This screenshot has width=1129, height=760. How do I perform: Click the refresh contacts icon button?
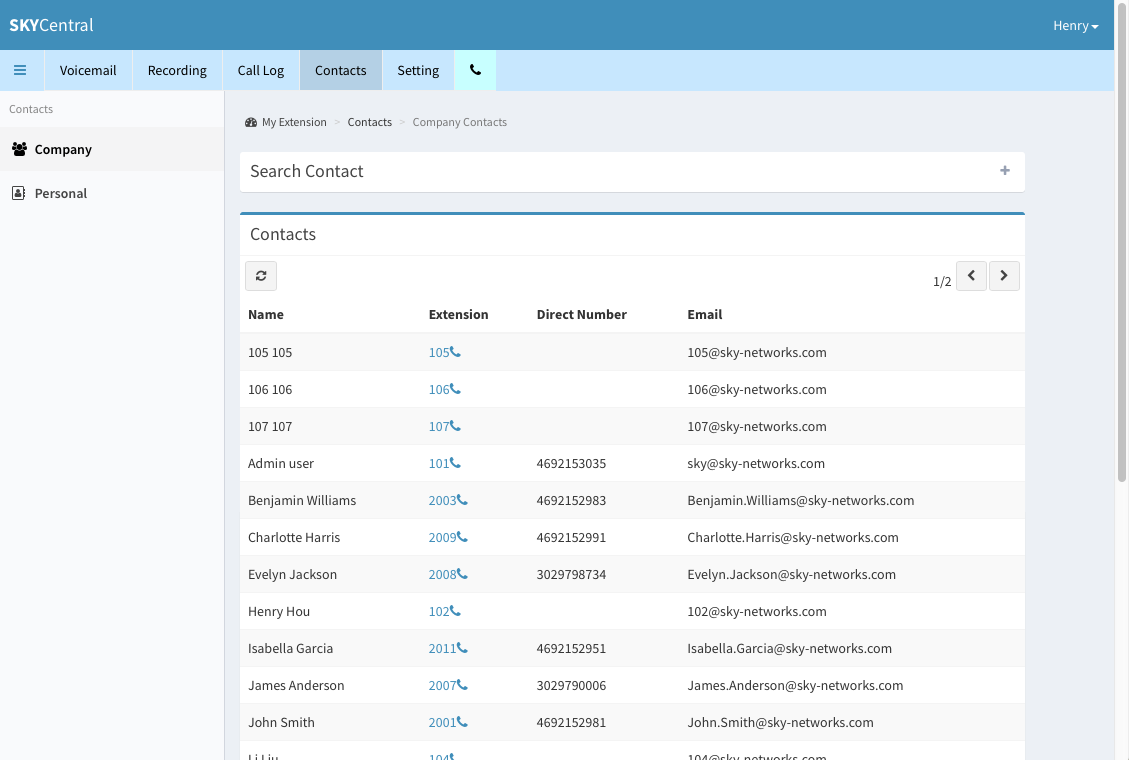(x=261, y=276)
